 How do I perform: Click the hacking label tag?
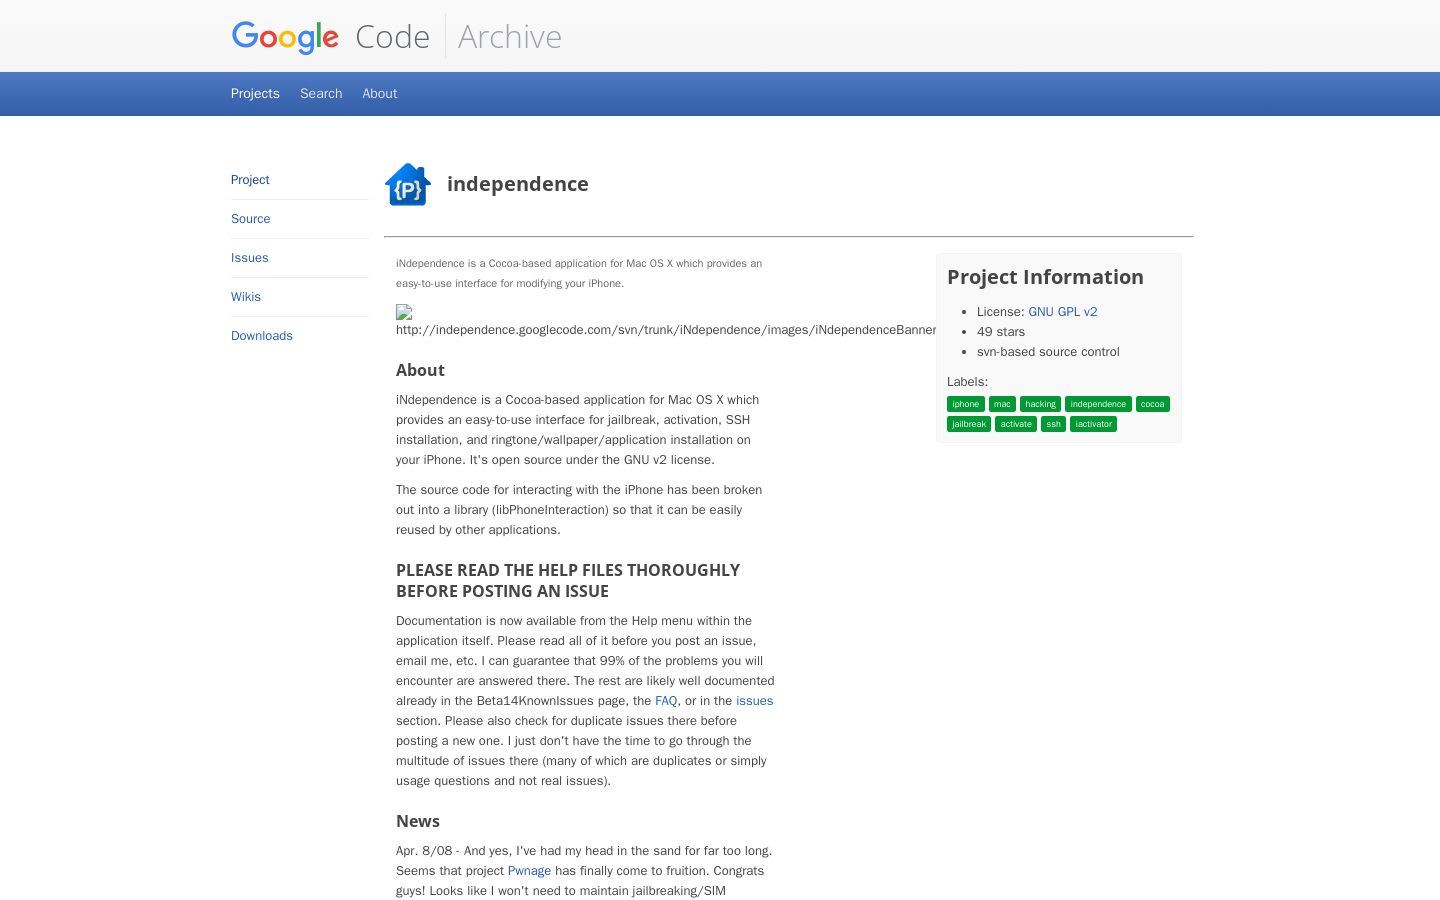[1040, 404]
